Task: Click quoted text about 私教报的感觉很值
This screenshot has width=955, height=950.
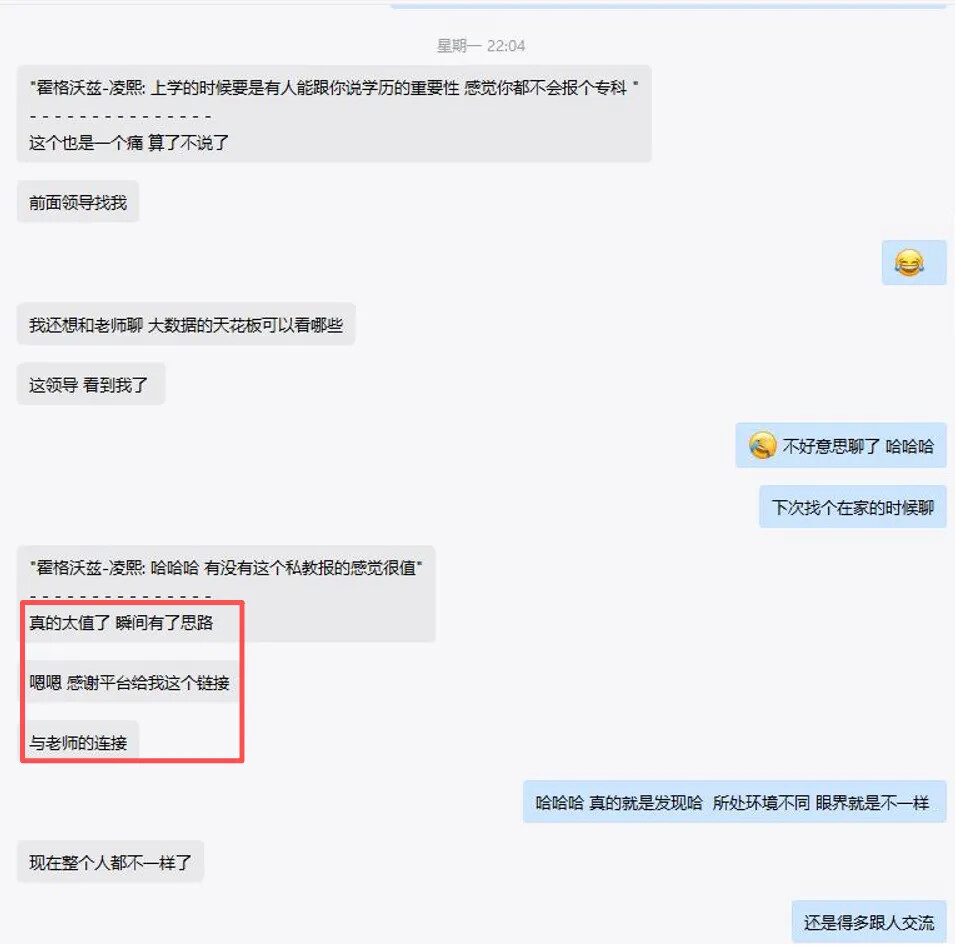Action: (x=226, y=568)
